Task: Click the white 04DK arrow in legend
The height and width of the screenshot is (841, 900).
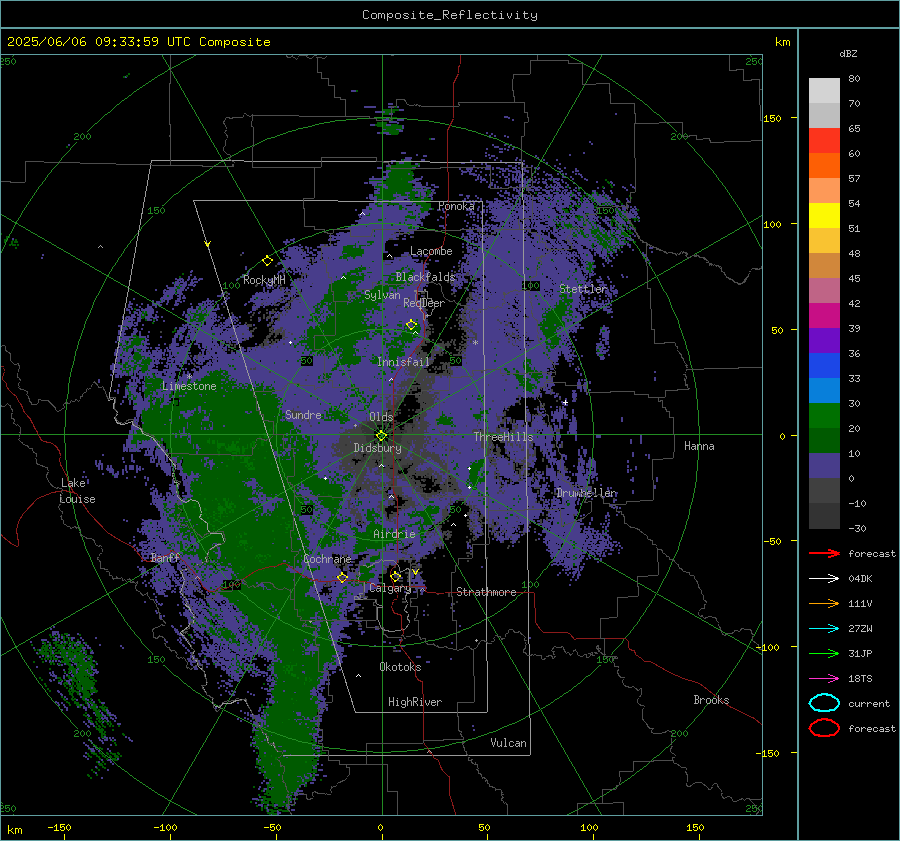Action: click(824, 578)
